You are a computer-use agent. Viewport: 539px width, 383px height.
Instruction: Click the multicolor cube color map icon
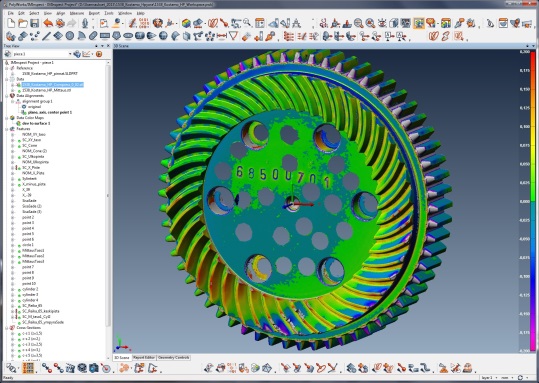pos(186,23)
